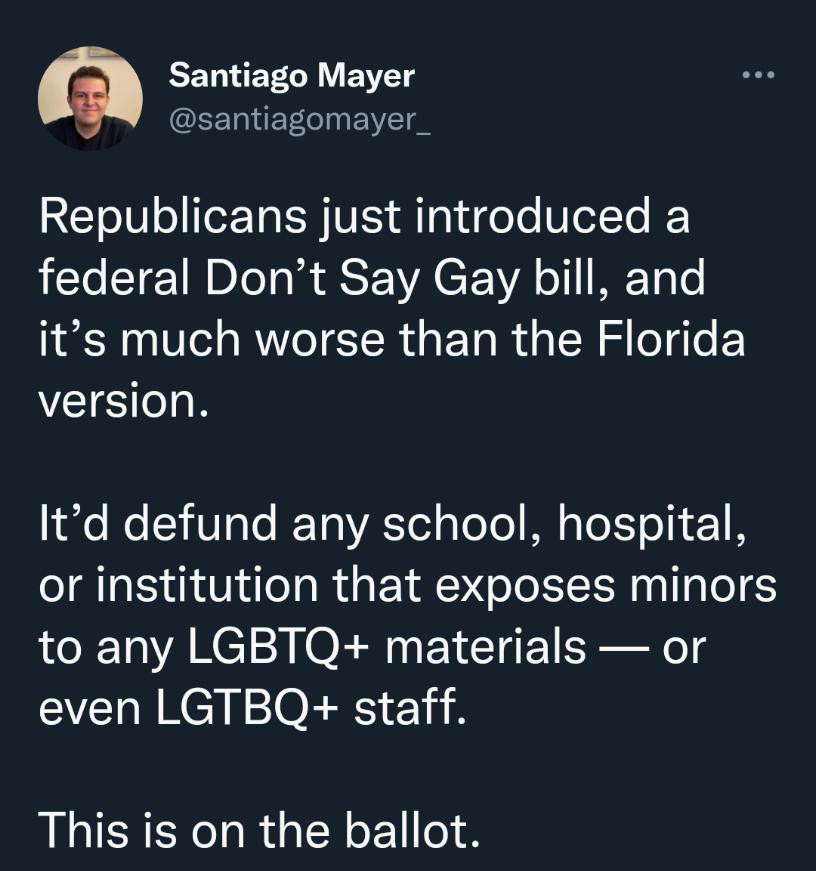This screenshot has height=871, width=816.
Task: Open the Santiago Mayer display name
Action: click(x=291, y=75)
